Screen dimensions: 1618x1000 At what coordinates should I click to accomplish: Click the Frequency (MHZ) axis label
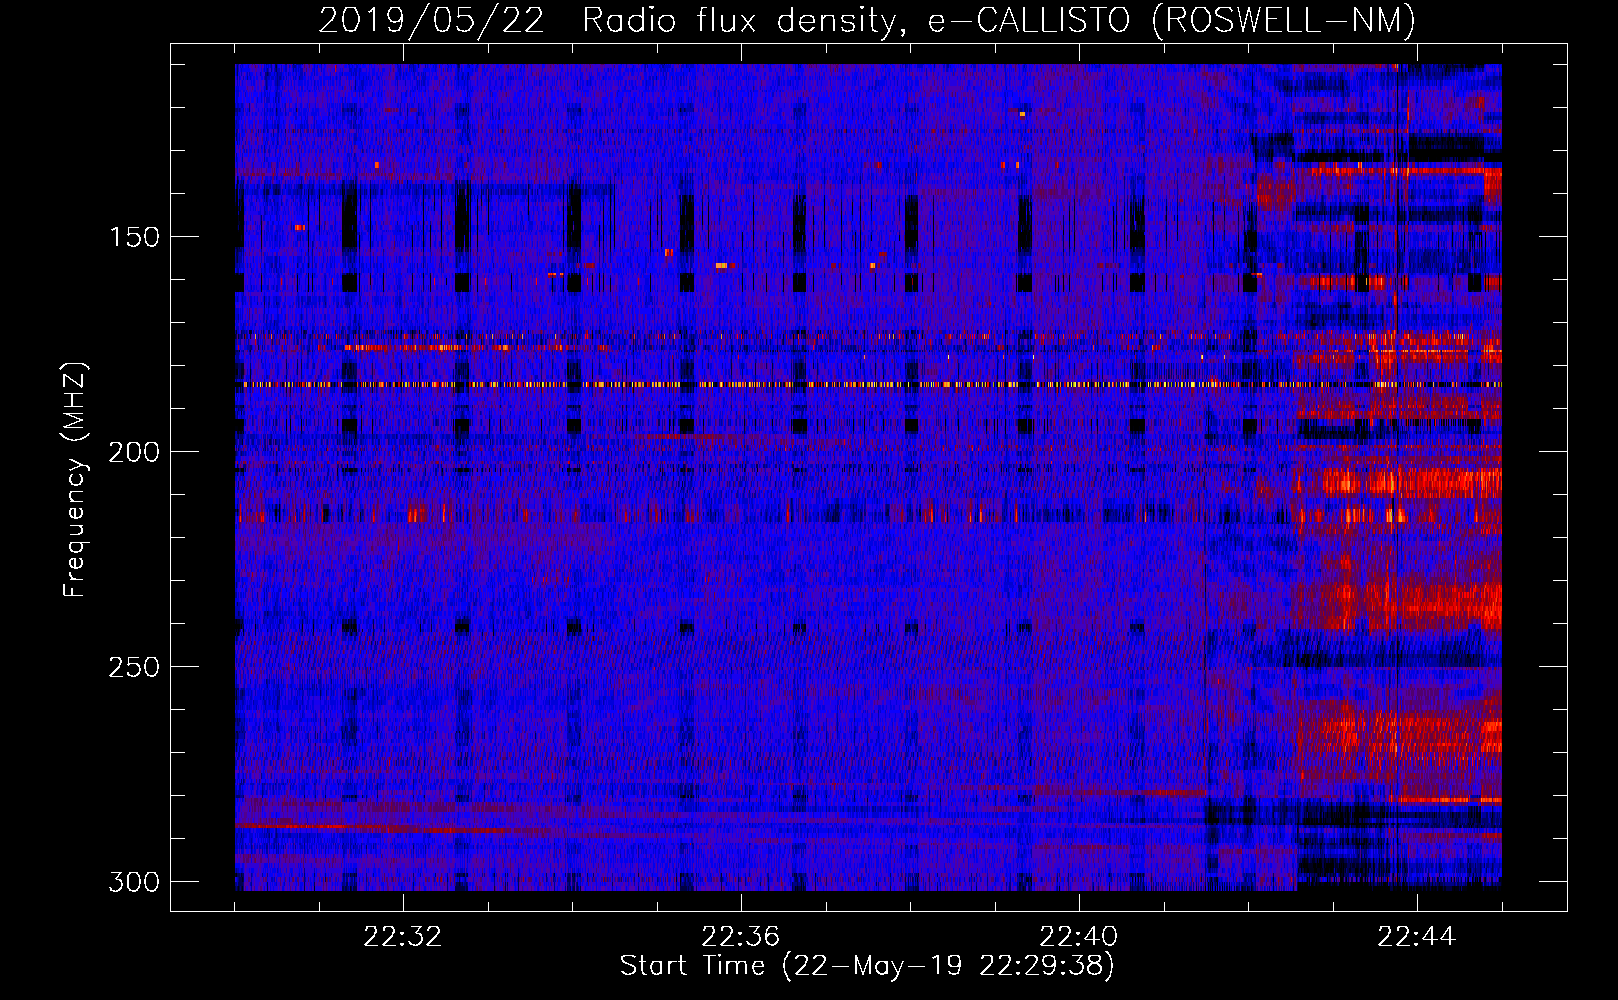tap(75, 480)
